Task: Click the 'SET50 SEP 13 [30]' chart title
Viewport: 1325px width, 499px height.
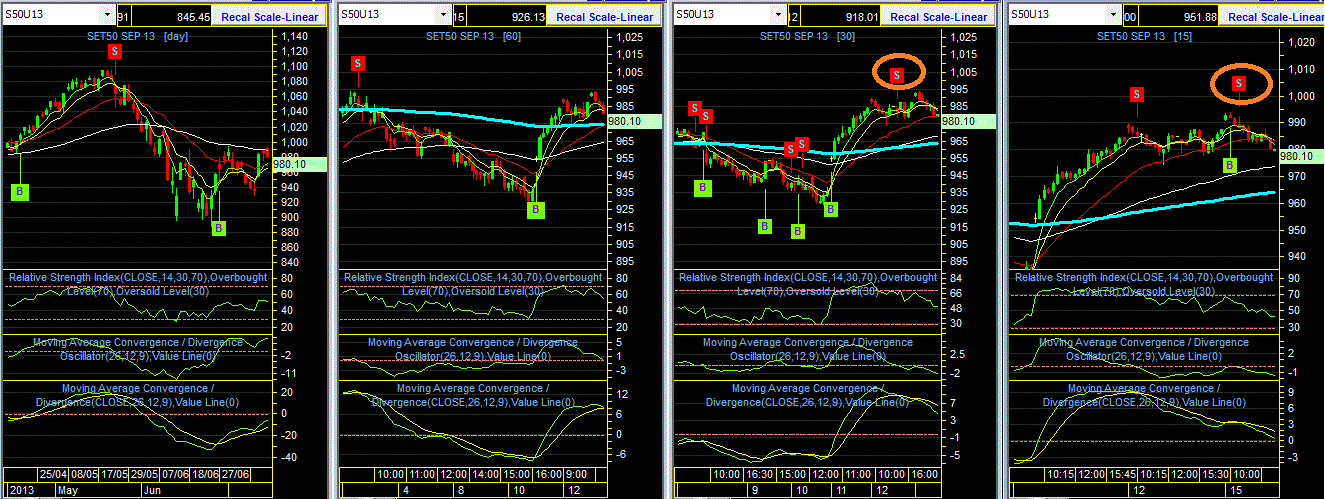Action: [808, 36]
